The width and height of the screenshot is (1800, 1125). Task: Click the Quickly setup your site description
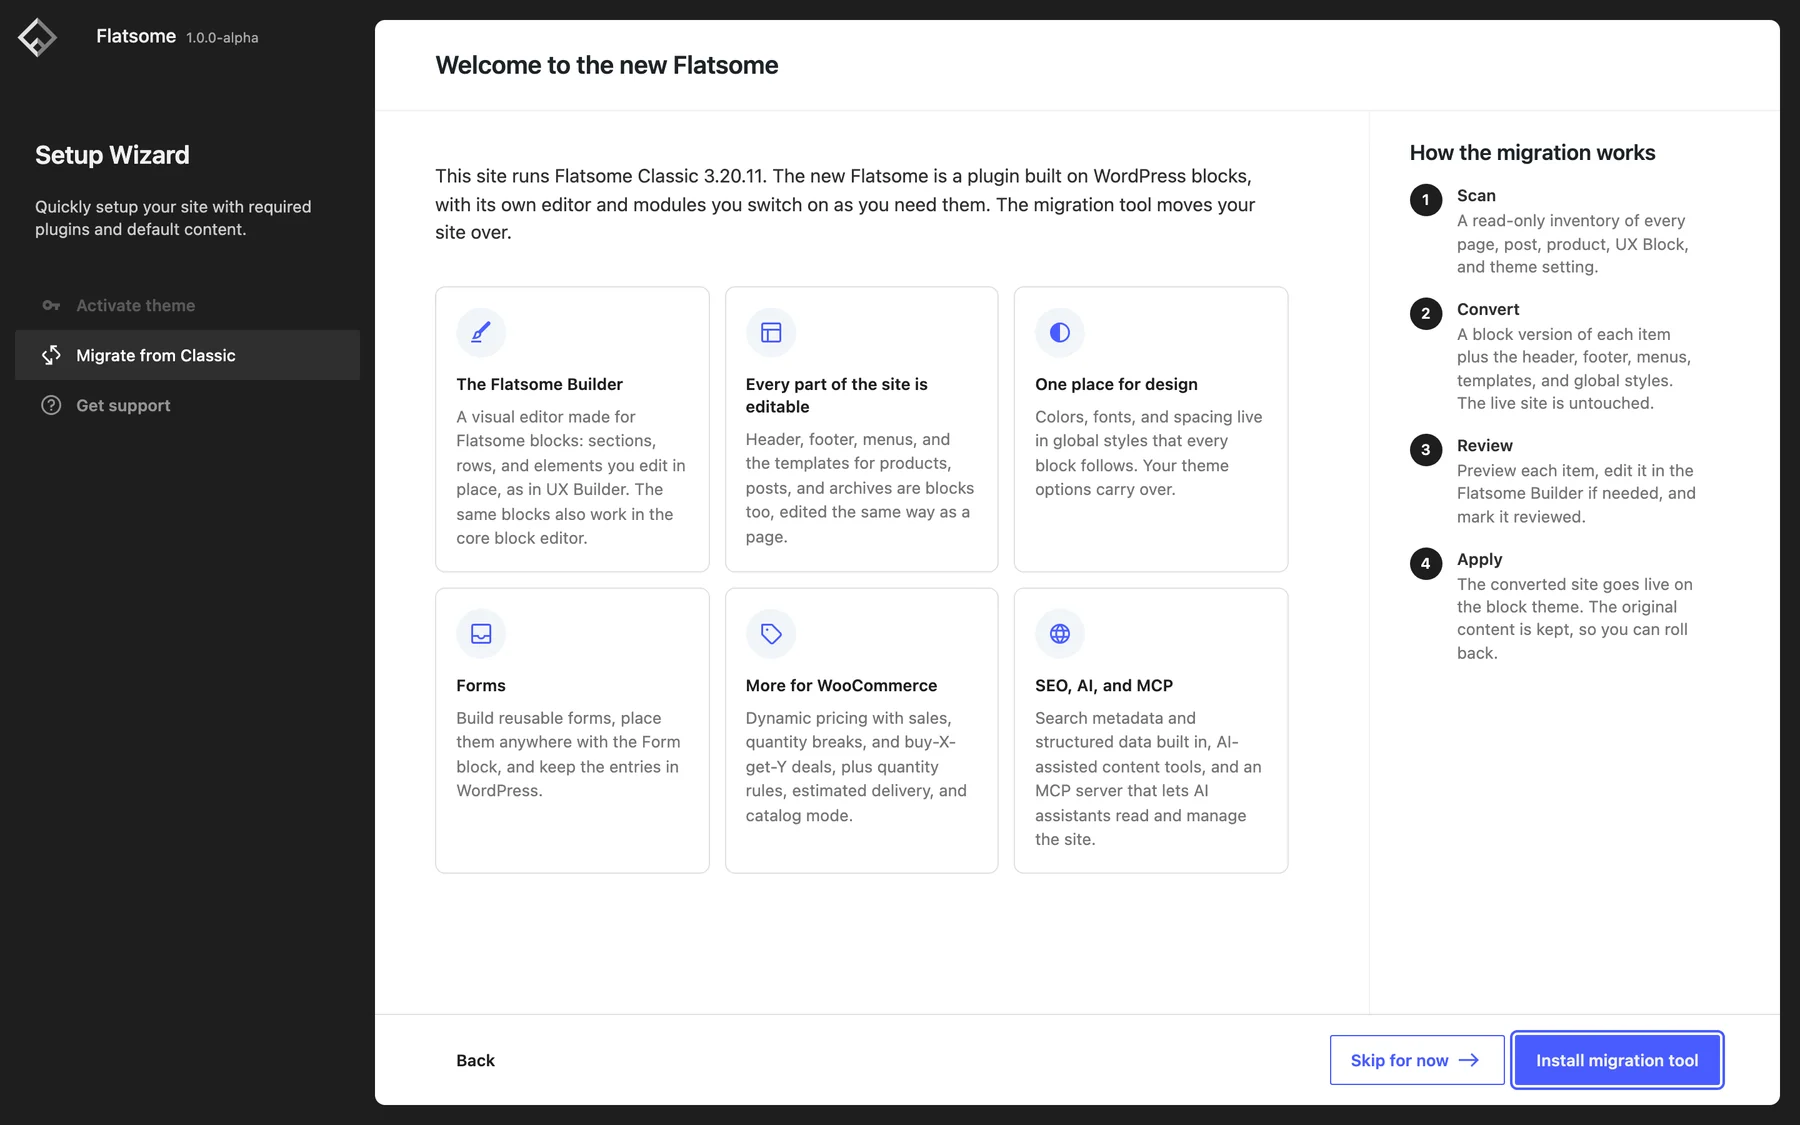(173, 218)
